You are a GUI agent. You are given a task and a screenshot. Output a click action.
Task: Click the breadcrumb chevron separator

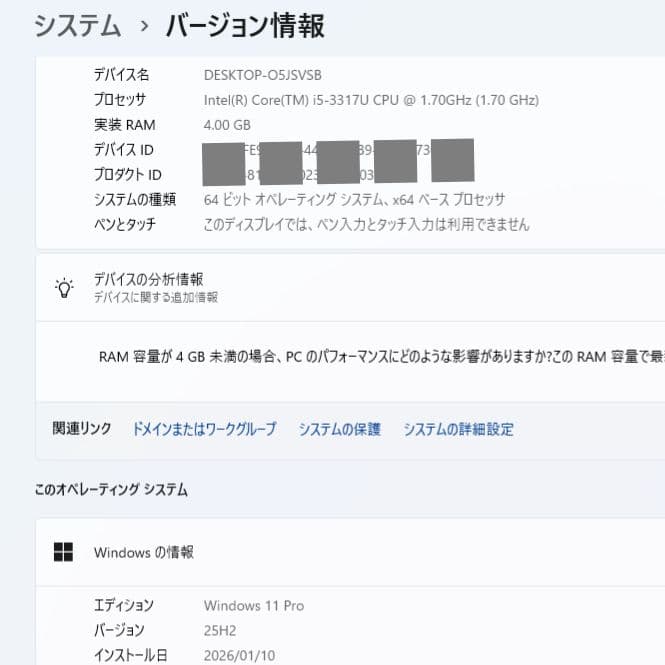coord(144,26)
